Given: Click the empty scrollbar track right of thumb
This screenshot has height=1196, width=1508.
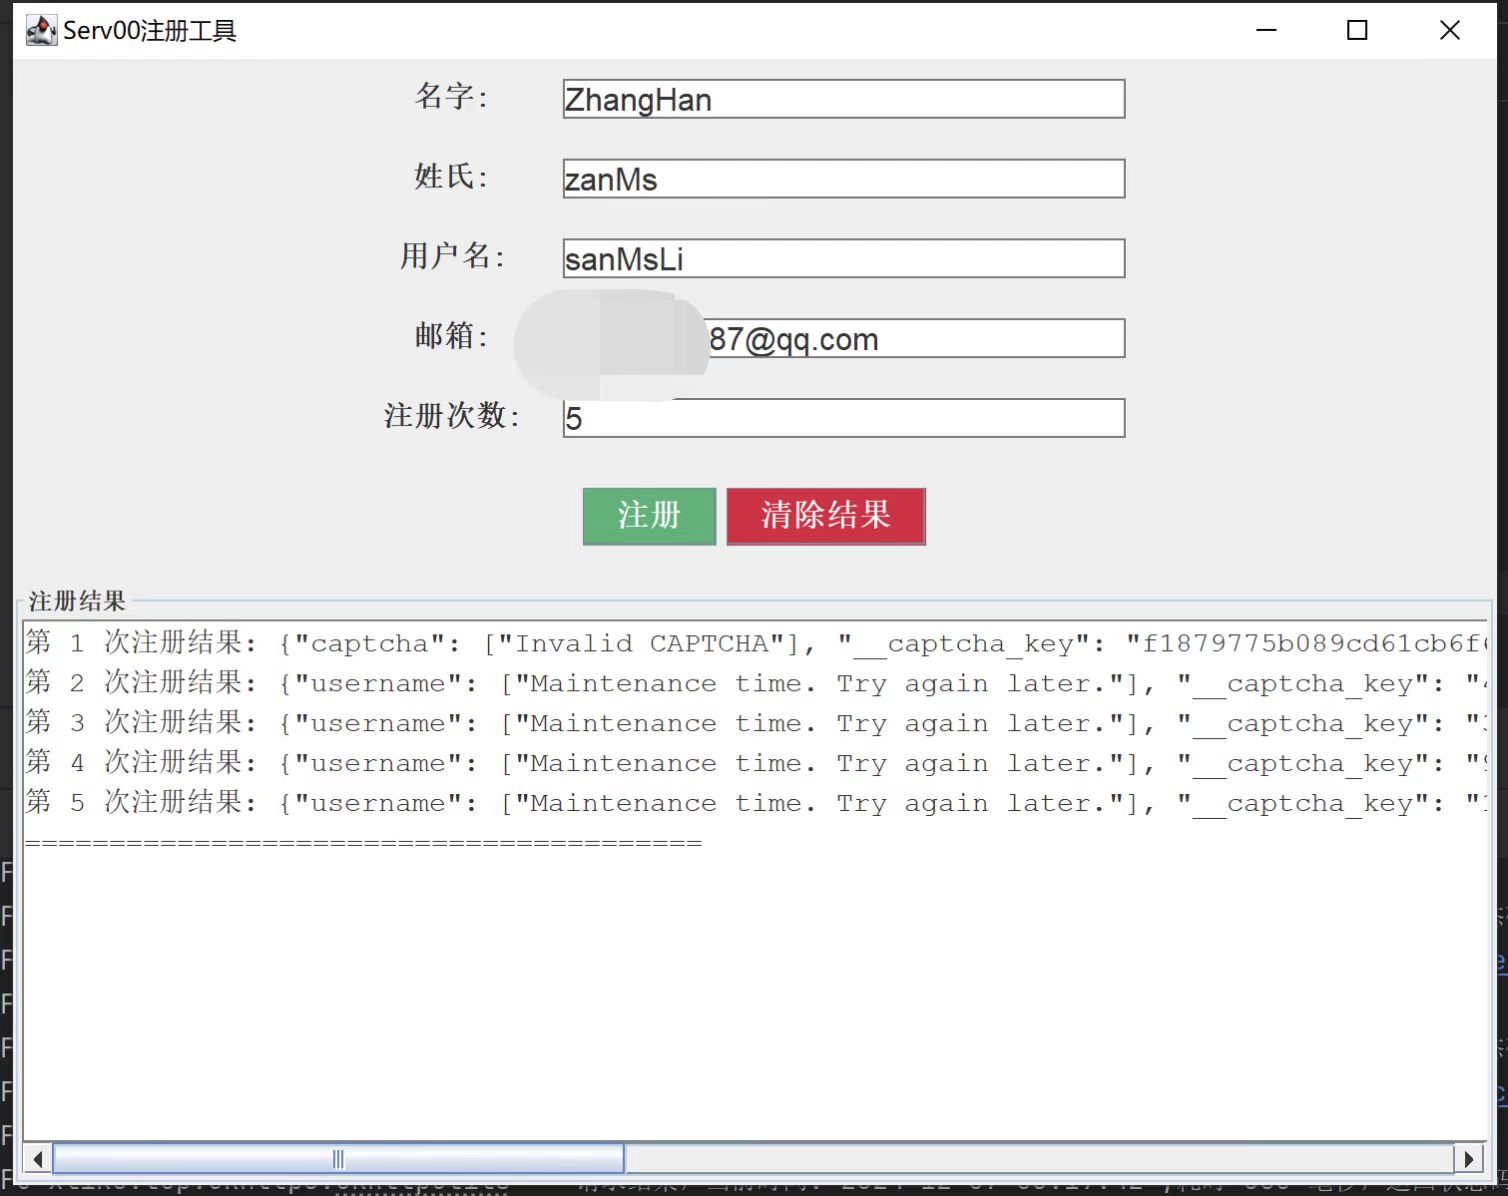Looking at the screenshot, I should pyautogui.click(x=1038, y=1158).
